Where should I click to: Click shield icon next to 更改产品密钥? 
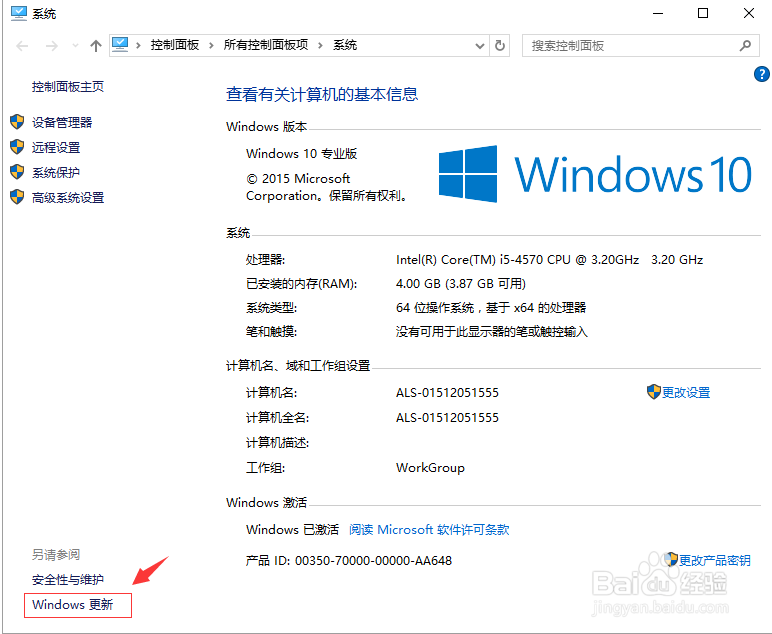coord(671,559)
